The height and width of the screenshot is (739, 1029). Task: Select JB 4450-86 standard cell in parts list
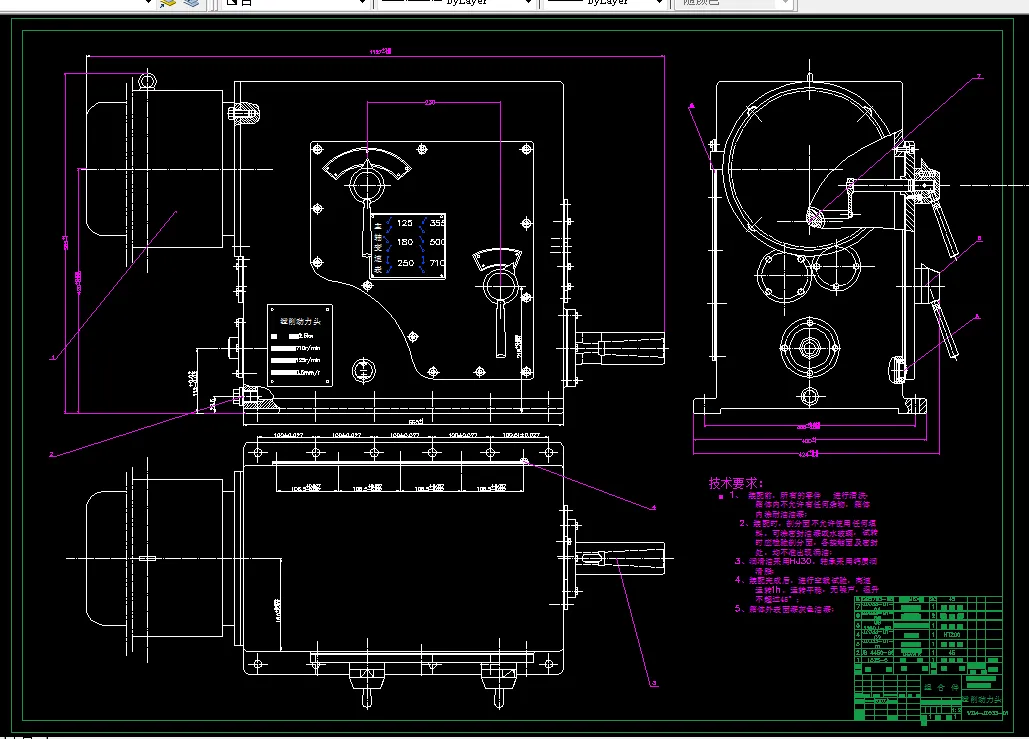tap(877, 653)
